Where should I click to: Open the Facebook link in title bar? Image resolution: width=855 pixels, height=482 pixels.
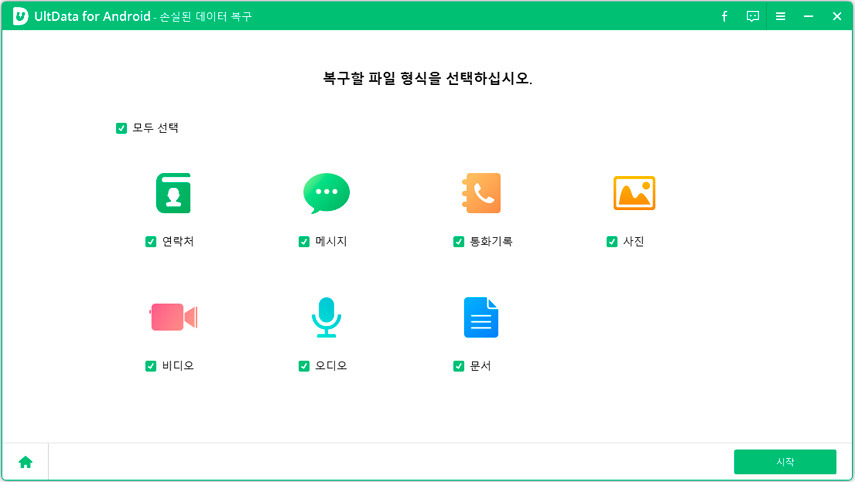tap(724, 16)
